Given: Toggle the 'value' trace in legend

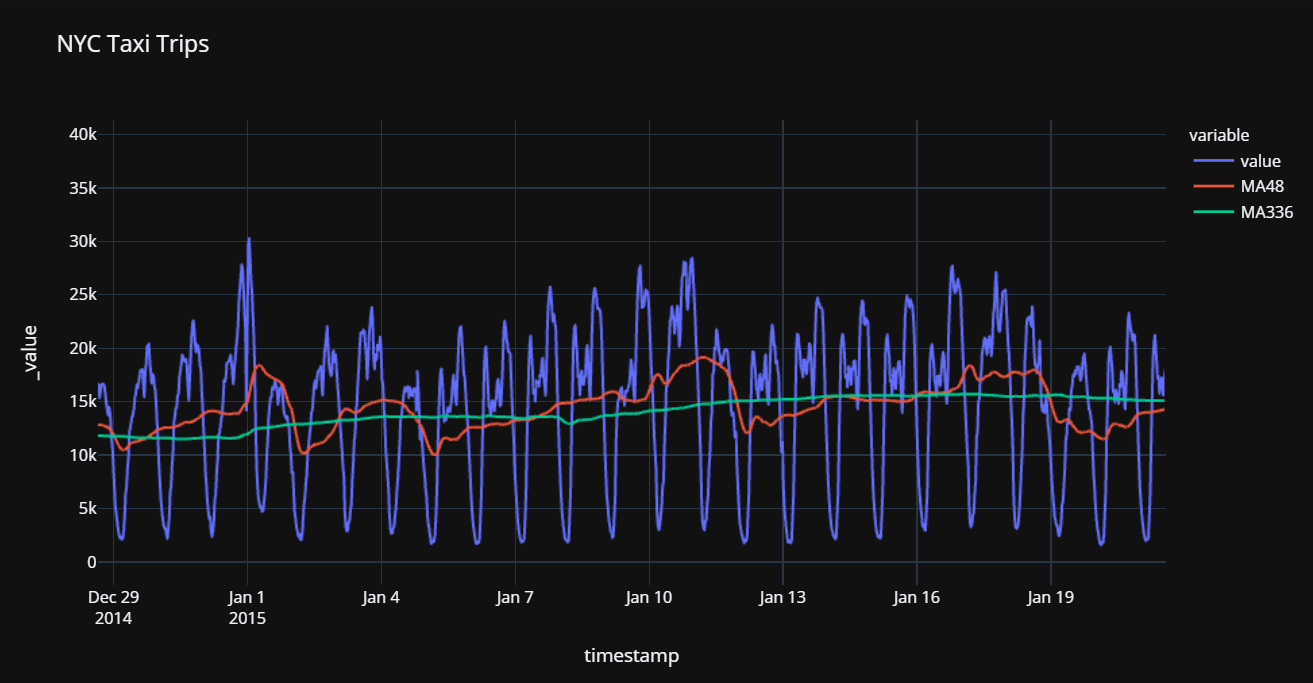Looking at the screenshot, I should point(1238,161).
